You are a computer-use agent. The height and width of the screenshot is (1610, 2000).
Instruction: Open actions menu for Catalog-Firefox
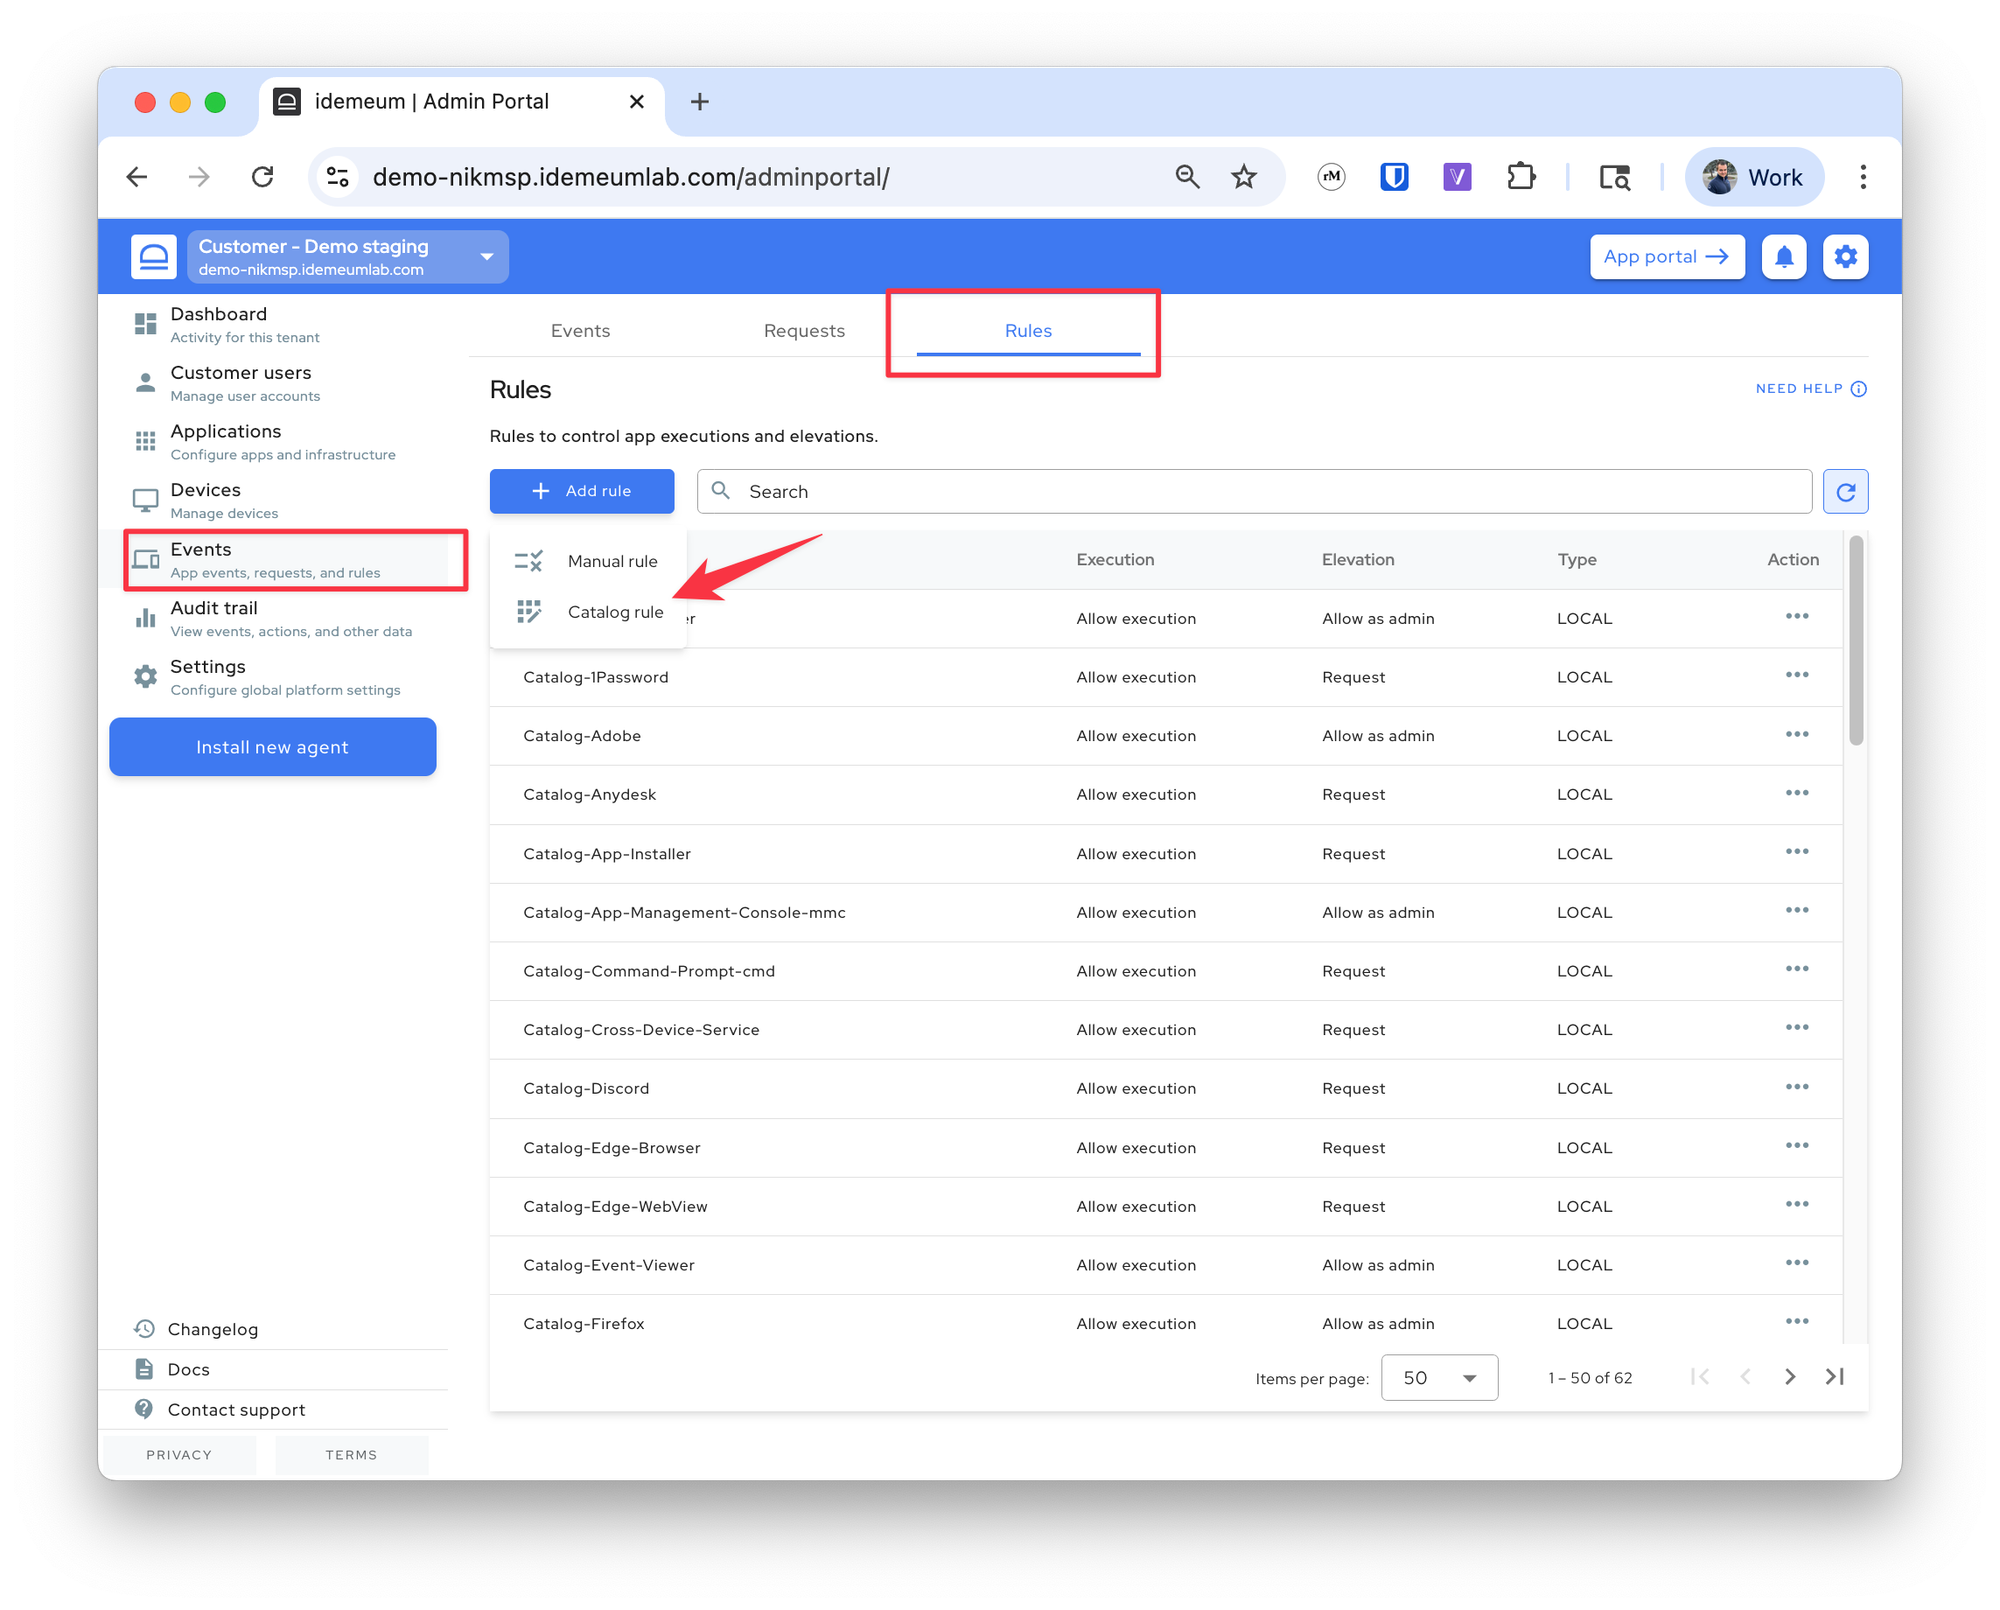[1797, 1323]
